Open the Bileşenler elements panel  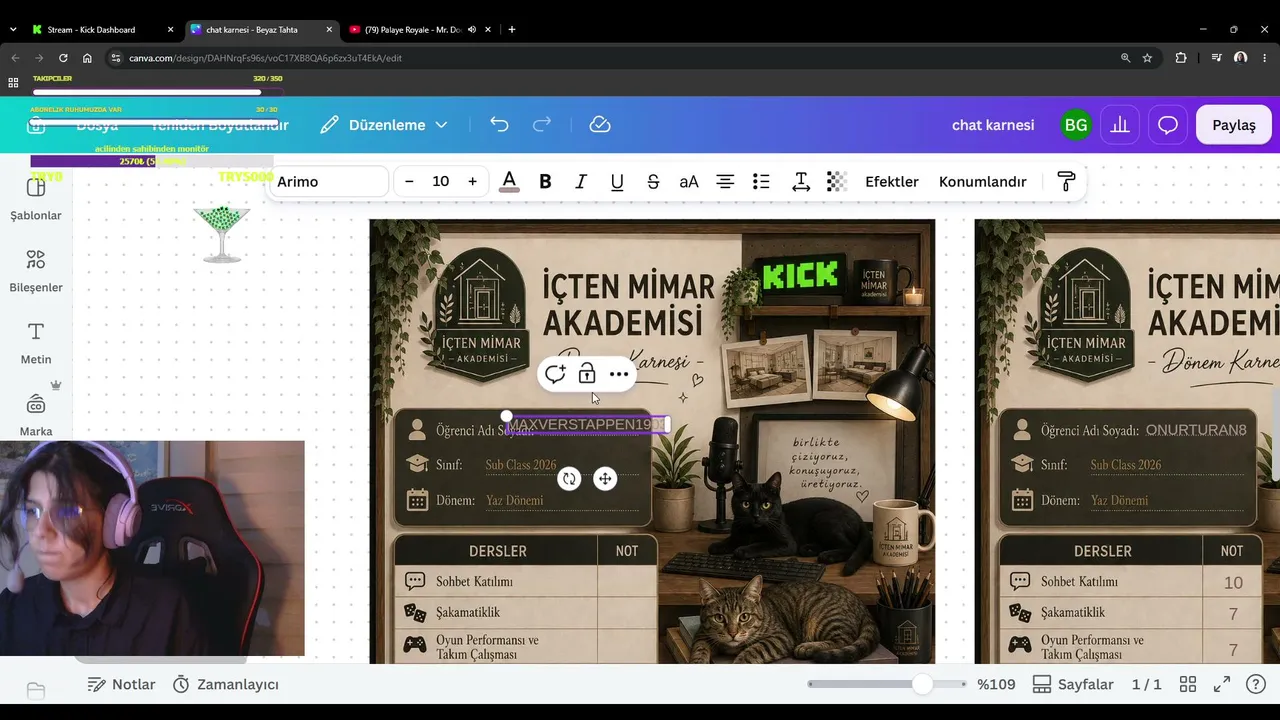coord(36,271)
